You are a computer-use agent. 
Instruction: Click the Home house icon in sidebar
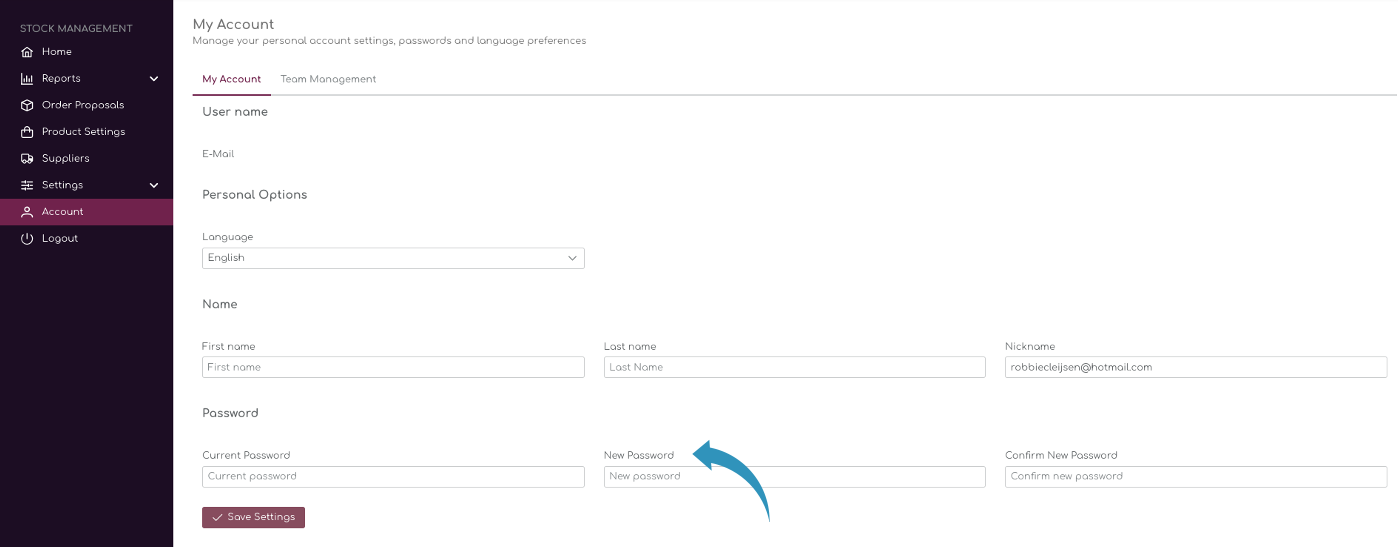tap(27, 52)
